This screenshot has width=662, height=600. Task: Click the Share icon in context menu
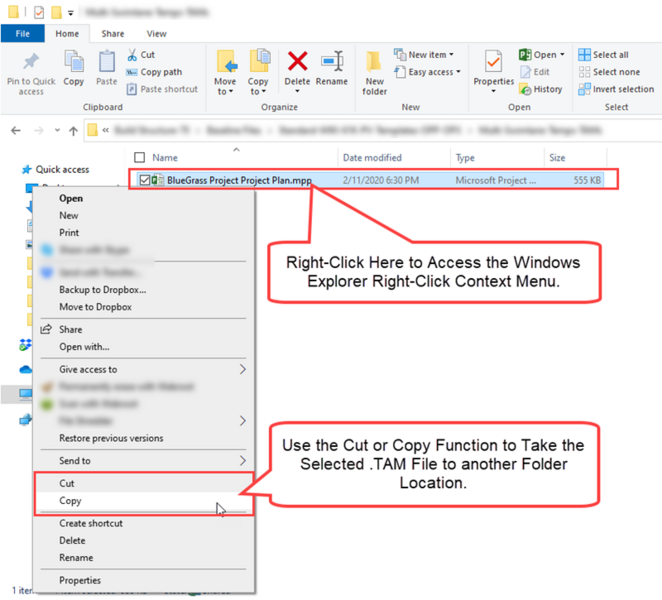click(46, 329)
